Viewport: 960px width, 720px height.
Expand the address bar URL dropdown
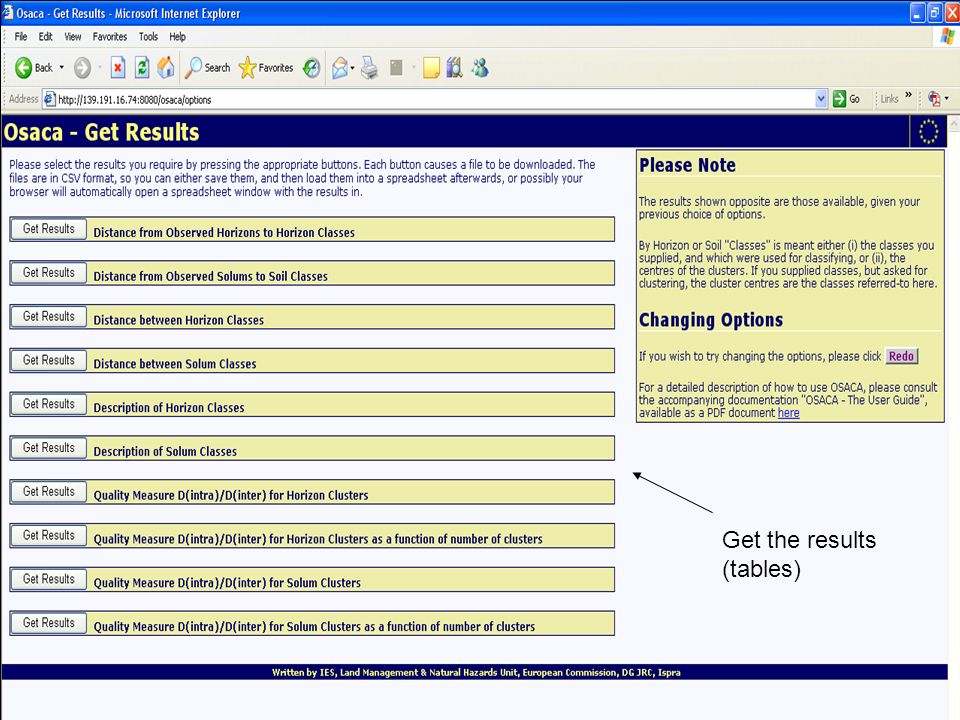point(822,99)
